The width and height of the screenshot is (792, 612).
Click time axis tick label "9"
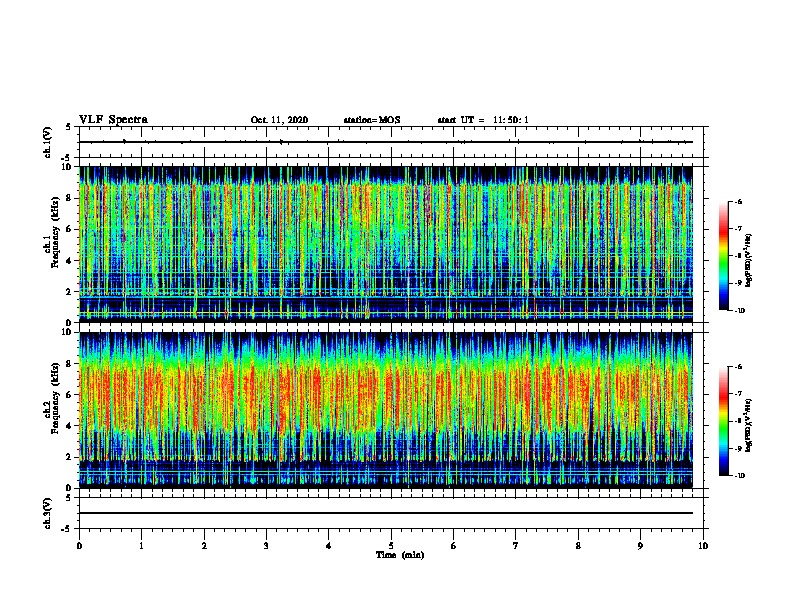pyautogui.click(x=640, y=546)
